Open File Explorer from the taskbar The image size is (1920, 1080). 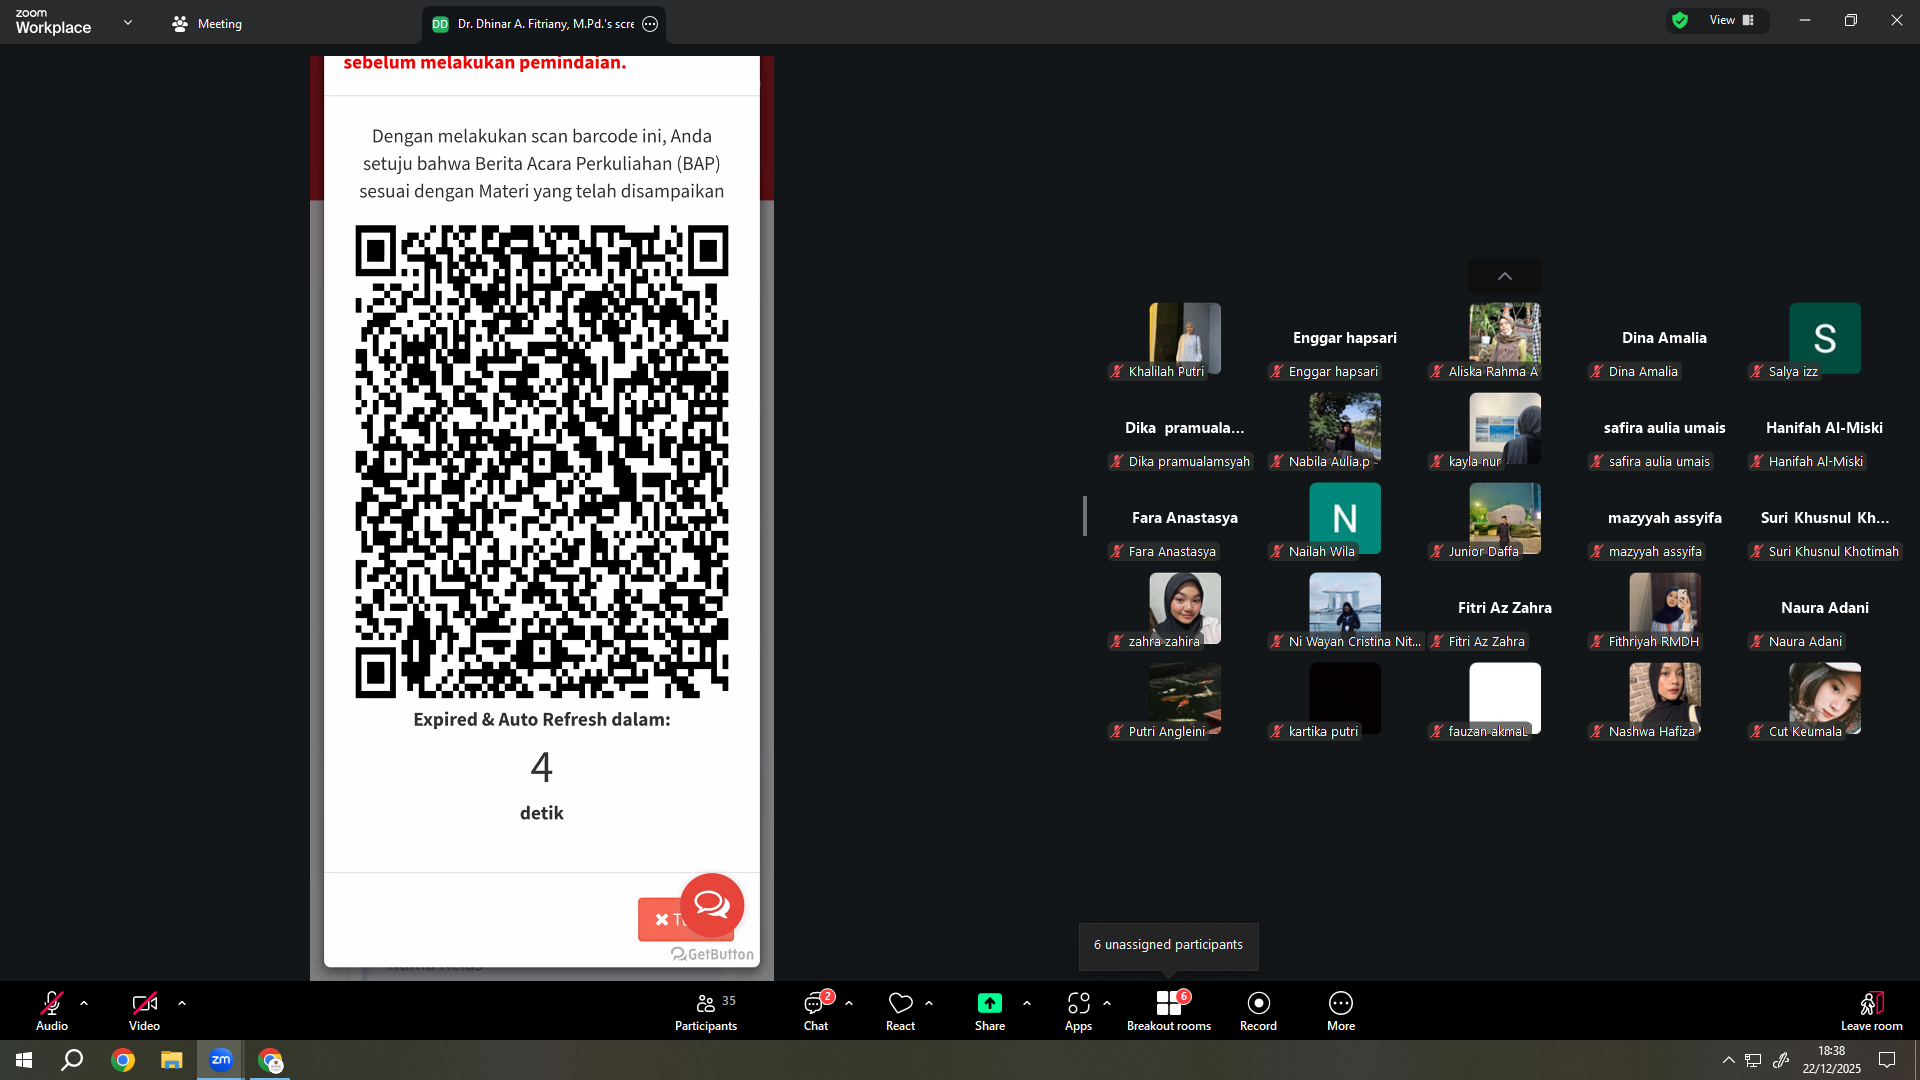172,1060
